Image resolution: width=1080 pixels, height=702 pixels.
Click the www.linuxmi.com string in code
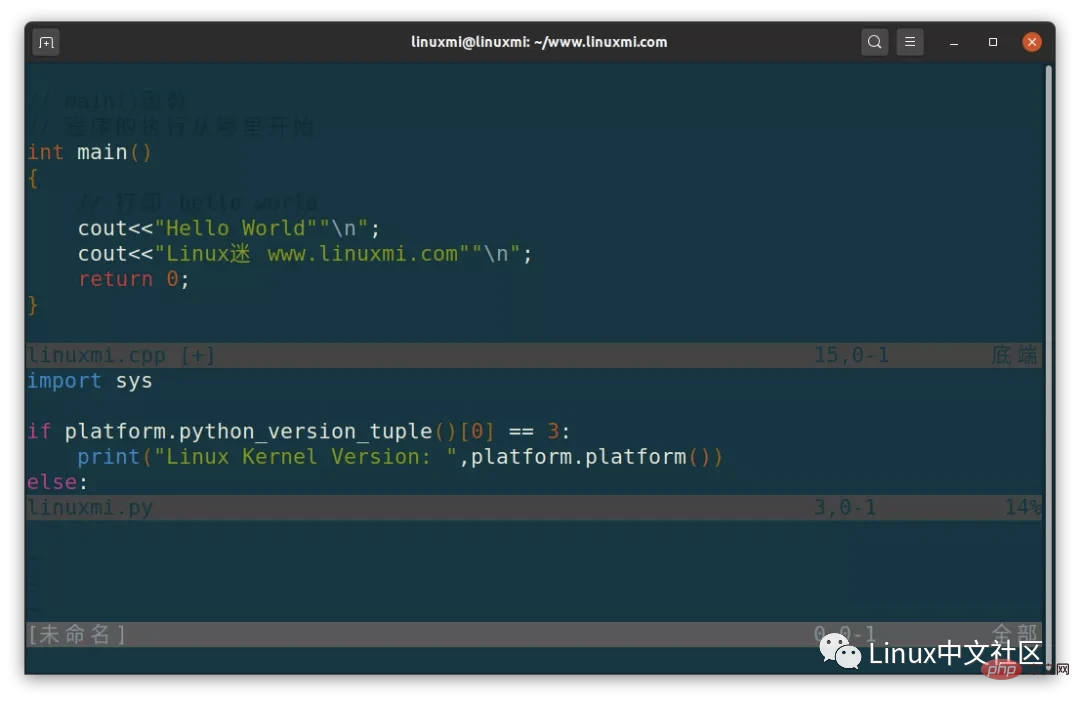click(362, 254)
